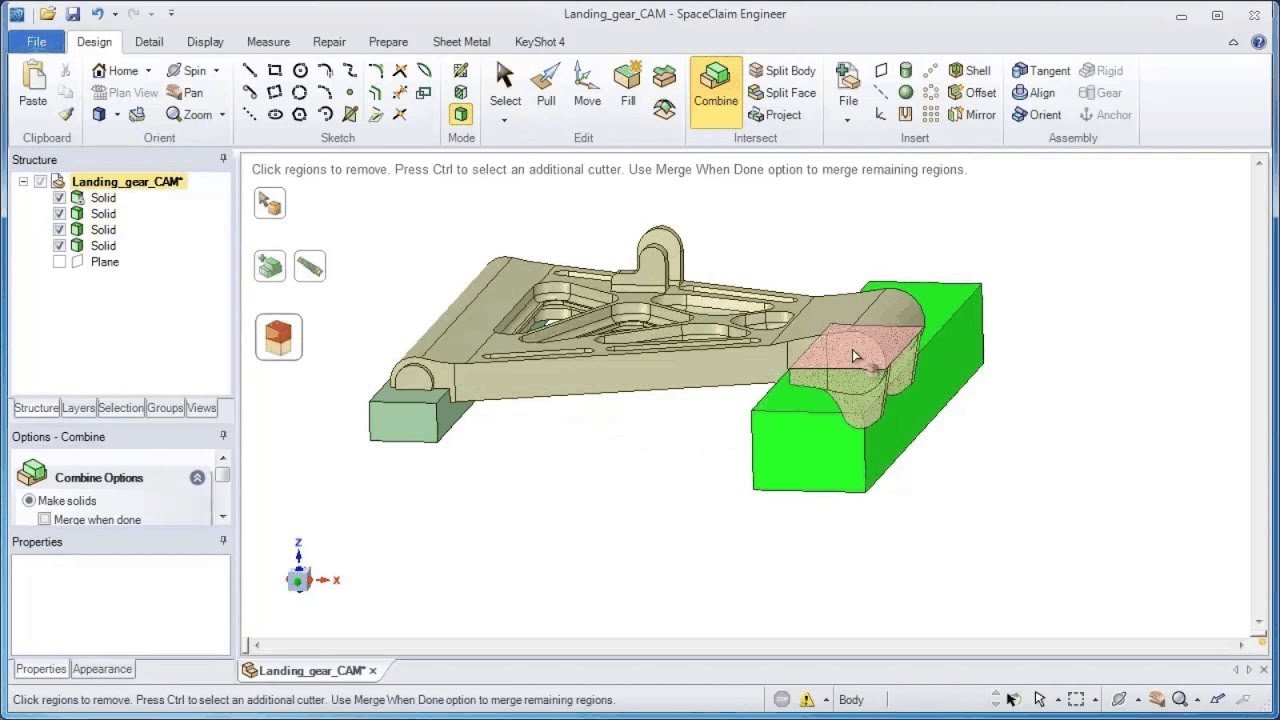Open the Spin dropdown arrow
The image size is (1280, 720).
click(x=216, y=71)
